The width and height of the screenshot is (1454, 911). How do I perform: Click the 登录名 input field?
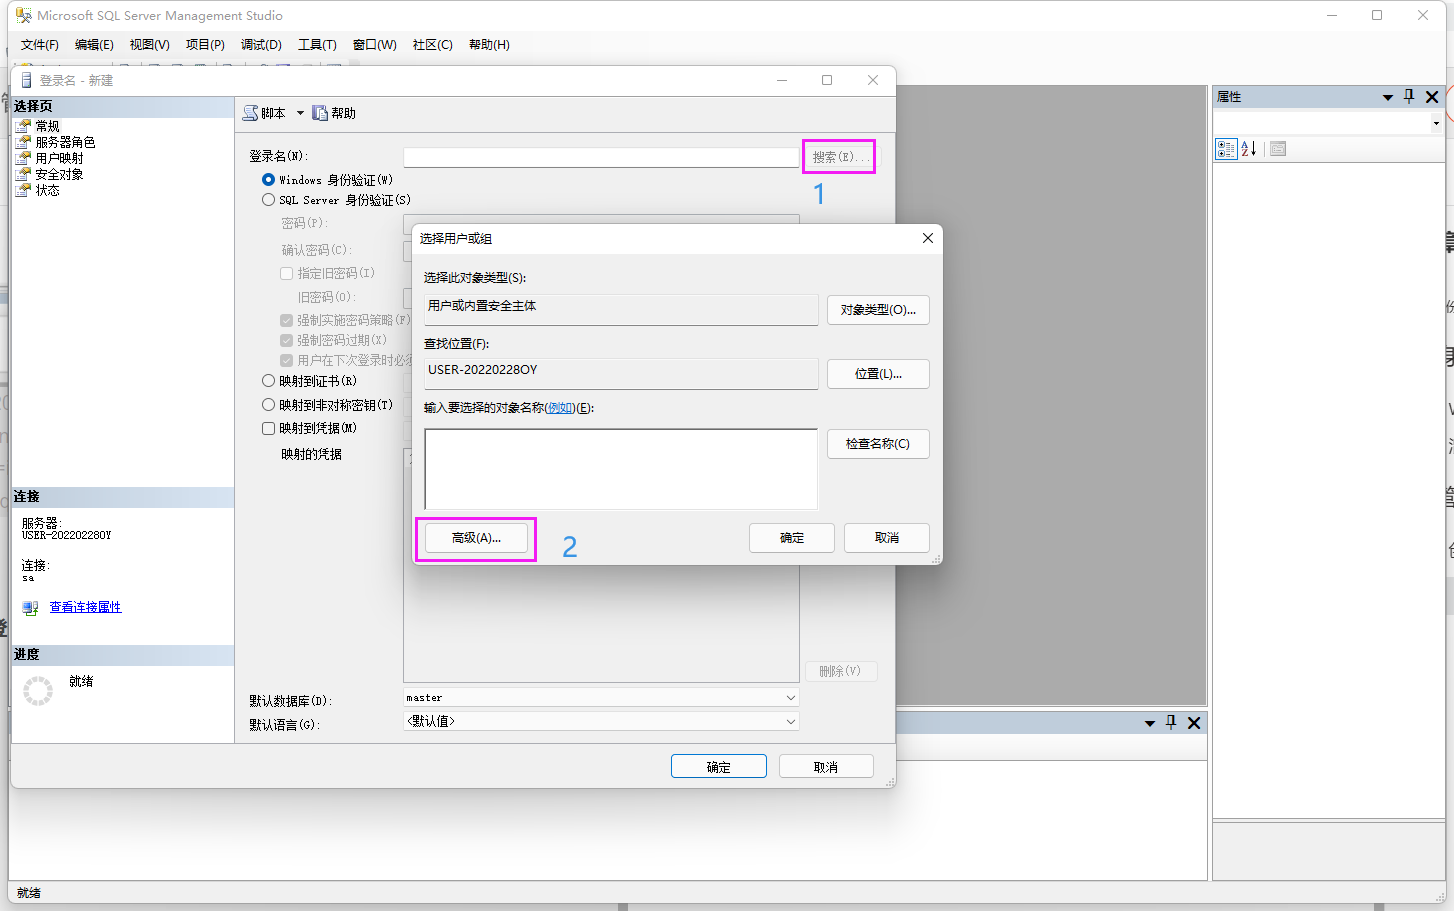(x=601, y=157)
